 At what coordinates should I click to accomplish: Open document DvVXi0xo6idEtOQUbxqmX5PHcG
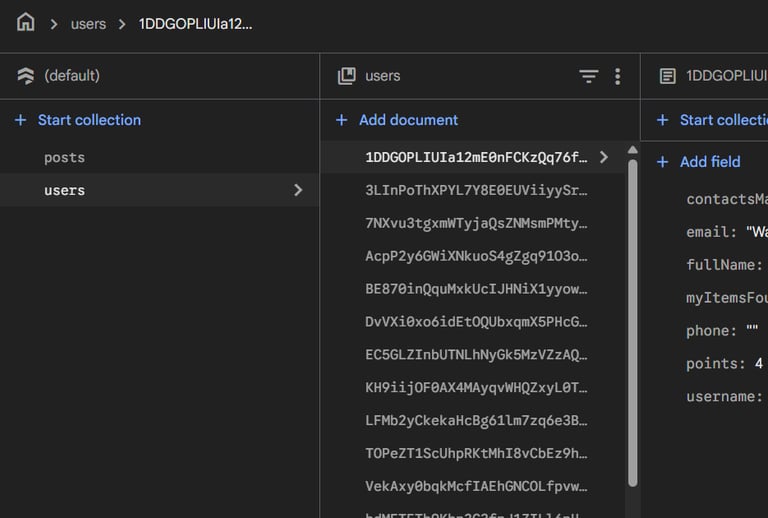click(476, 321)
